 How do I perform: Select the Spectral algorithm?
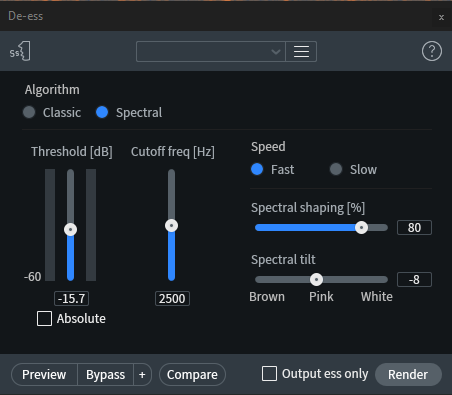click(102, 112)
